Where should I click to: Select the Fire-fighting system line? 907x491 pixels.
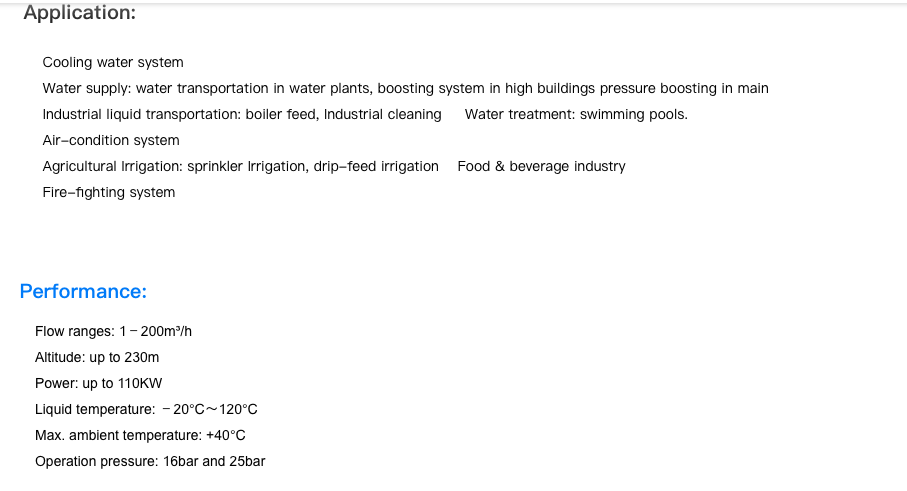[109, 193]
